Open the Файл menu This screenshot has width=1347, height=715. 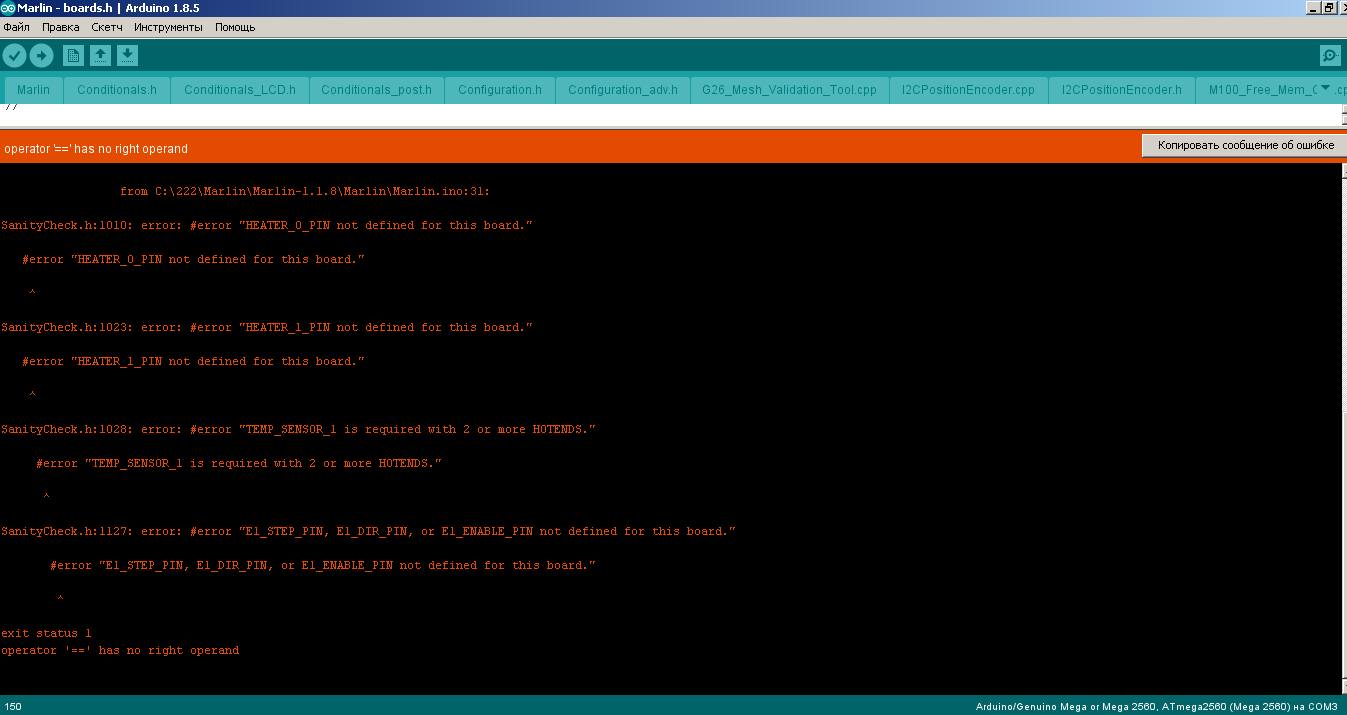pyautogui.click(x=16, y=27)
